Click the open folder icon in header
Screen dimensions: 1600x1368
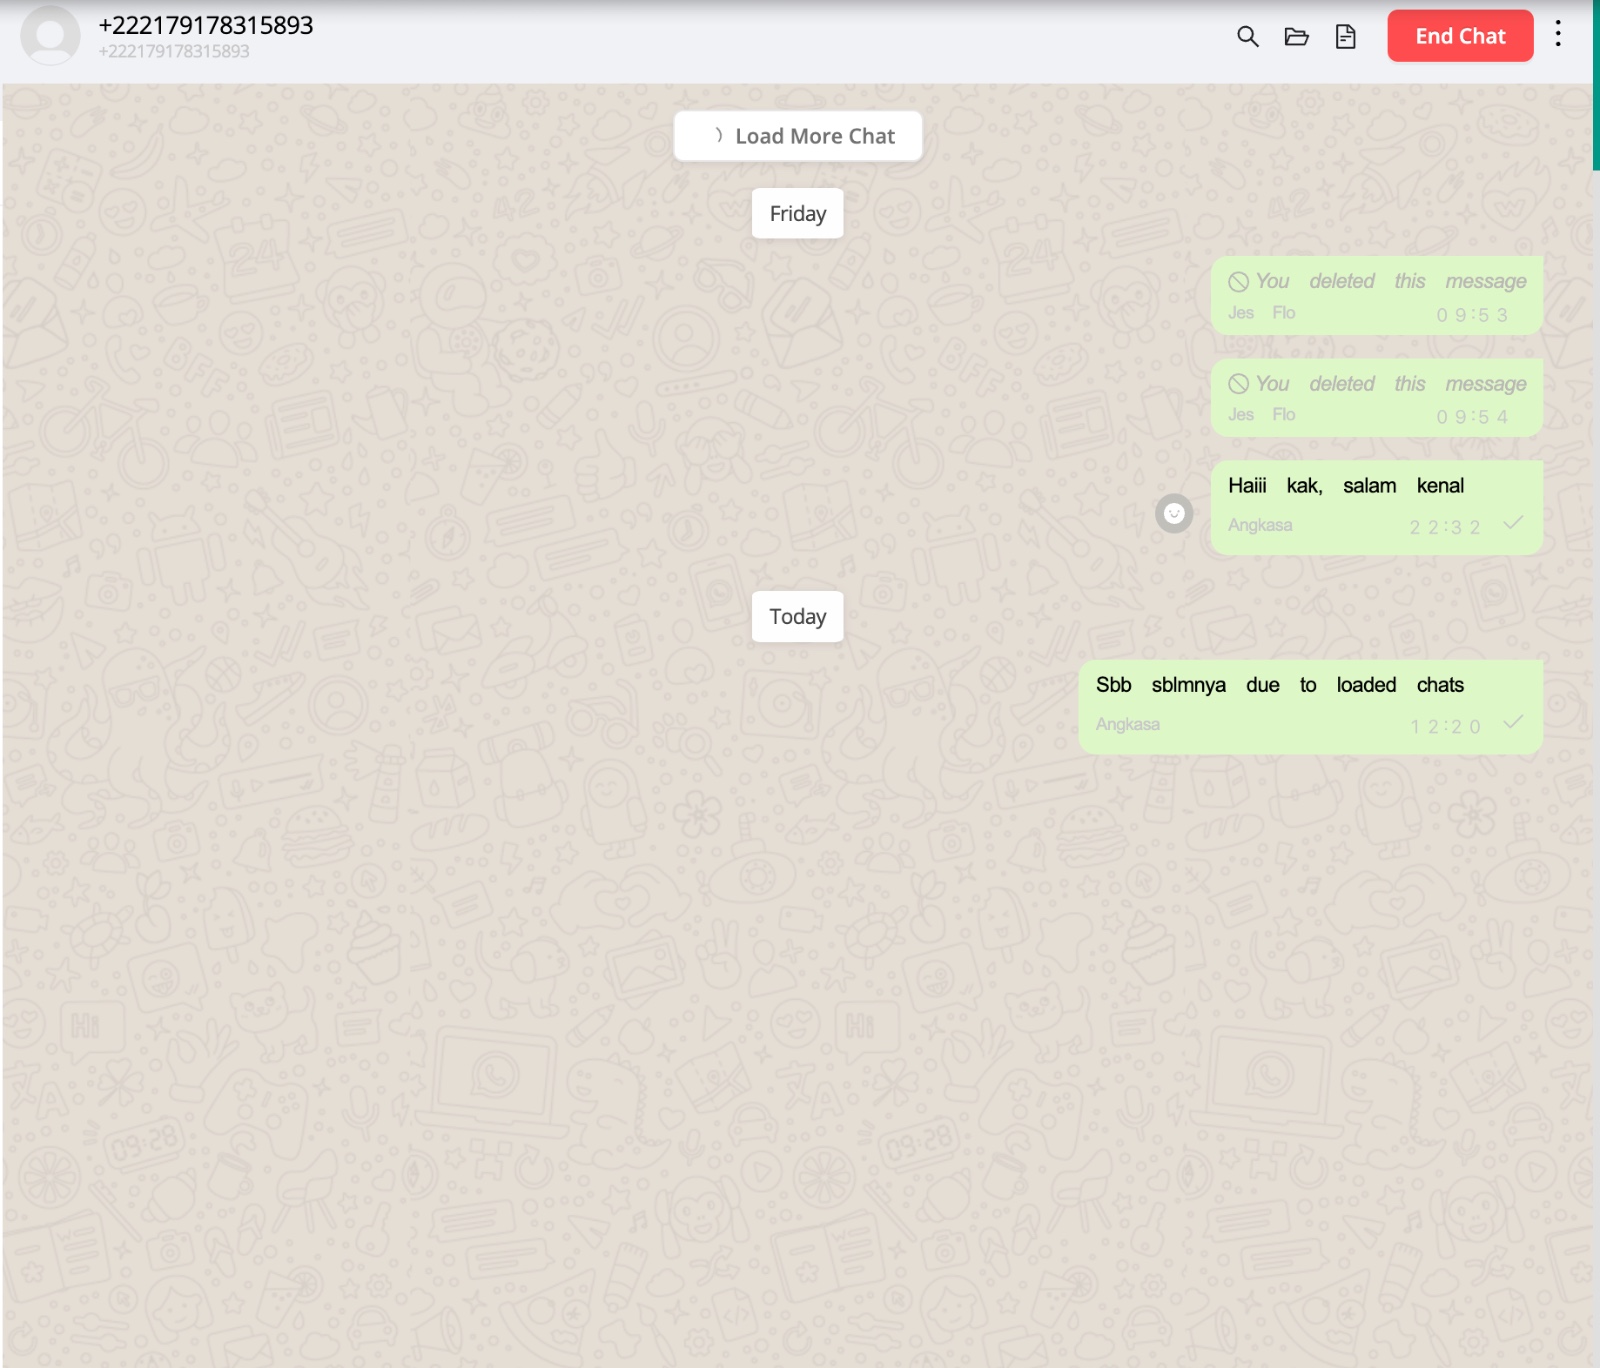click(x=1296, y=37)
